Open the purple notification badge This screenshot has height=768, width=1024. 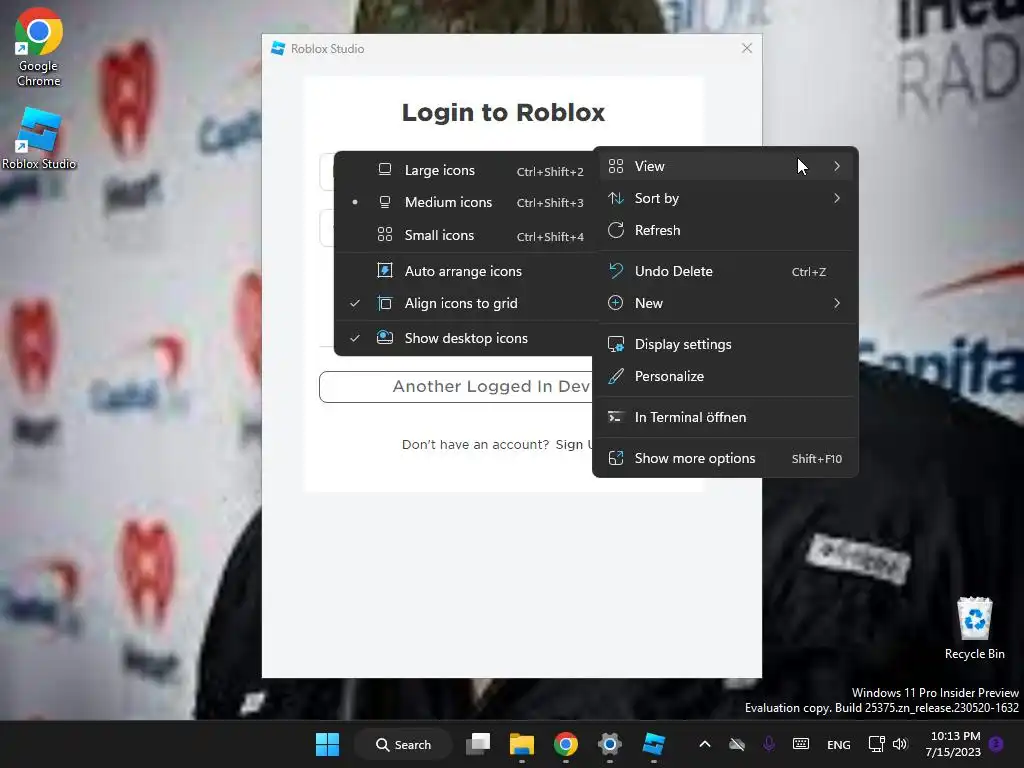coord(996,744)
